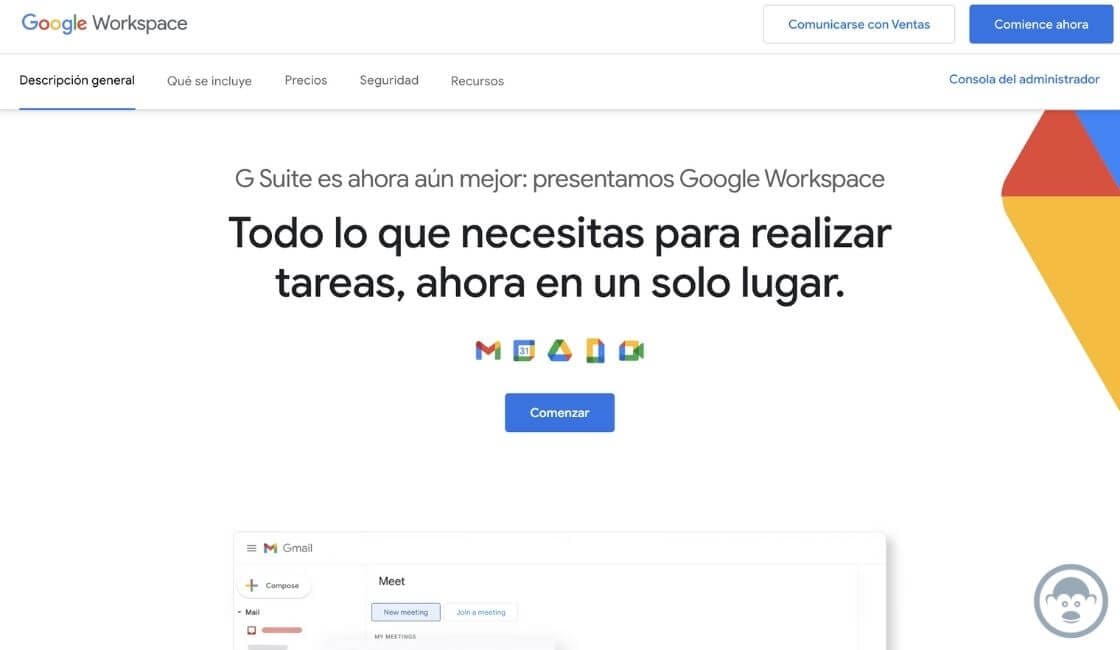Click the Gmail icon in hero section
1120x650 pixels.
(488, 351)
